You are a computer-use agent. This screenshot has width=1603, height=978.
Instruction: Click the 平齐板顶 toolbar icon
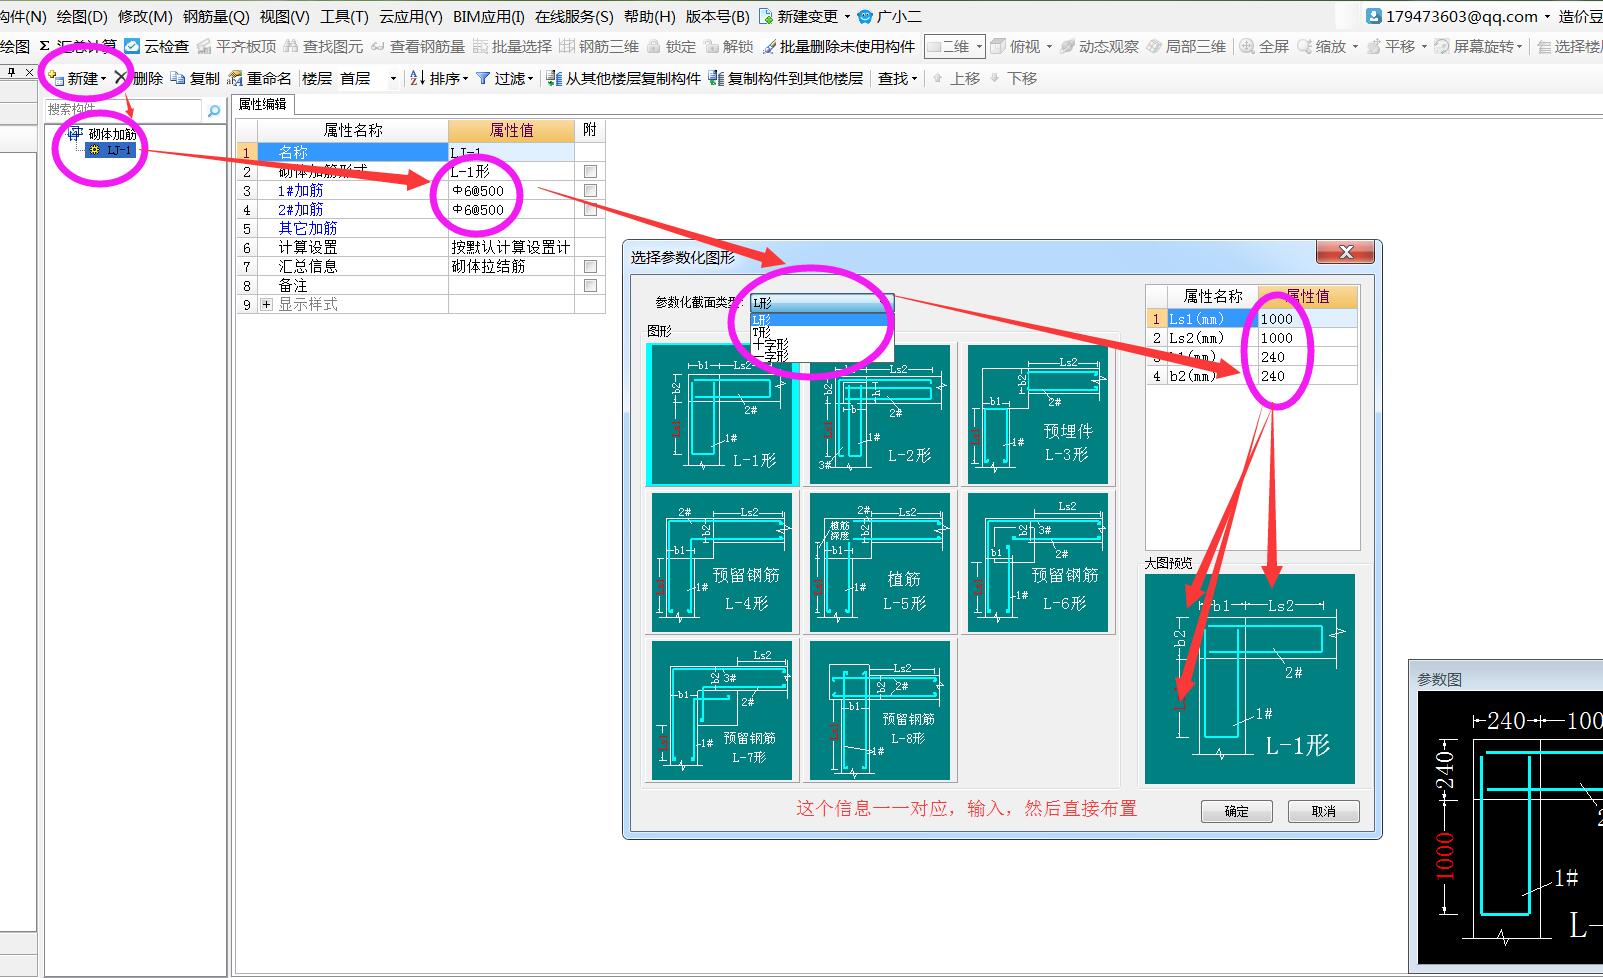[x=204, y=46]
